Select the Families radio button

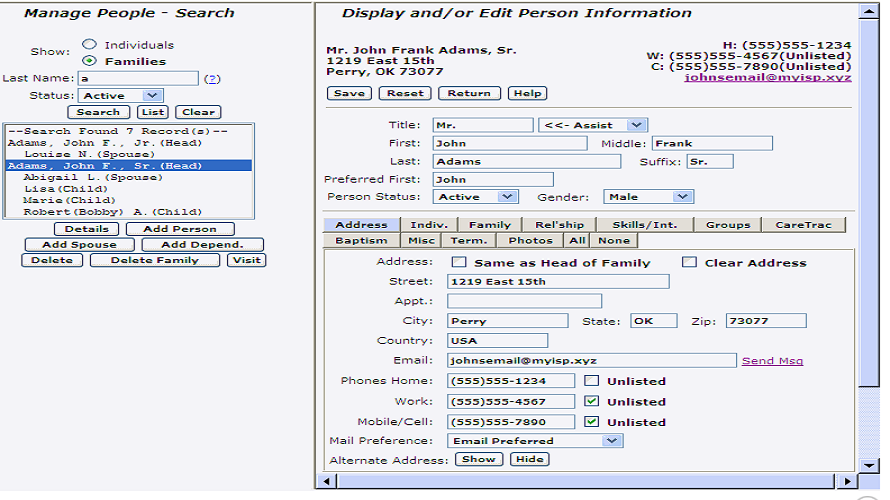(x=89, y=61)
